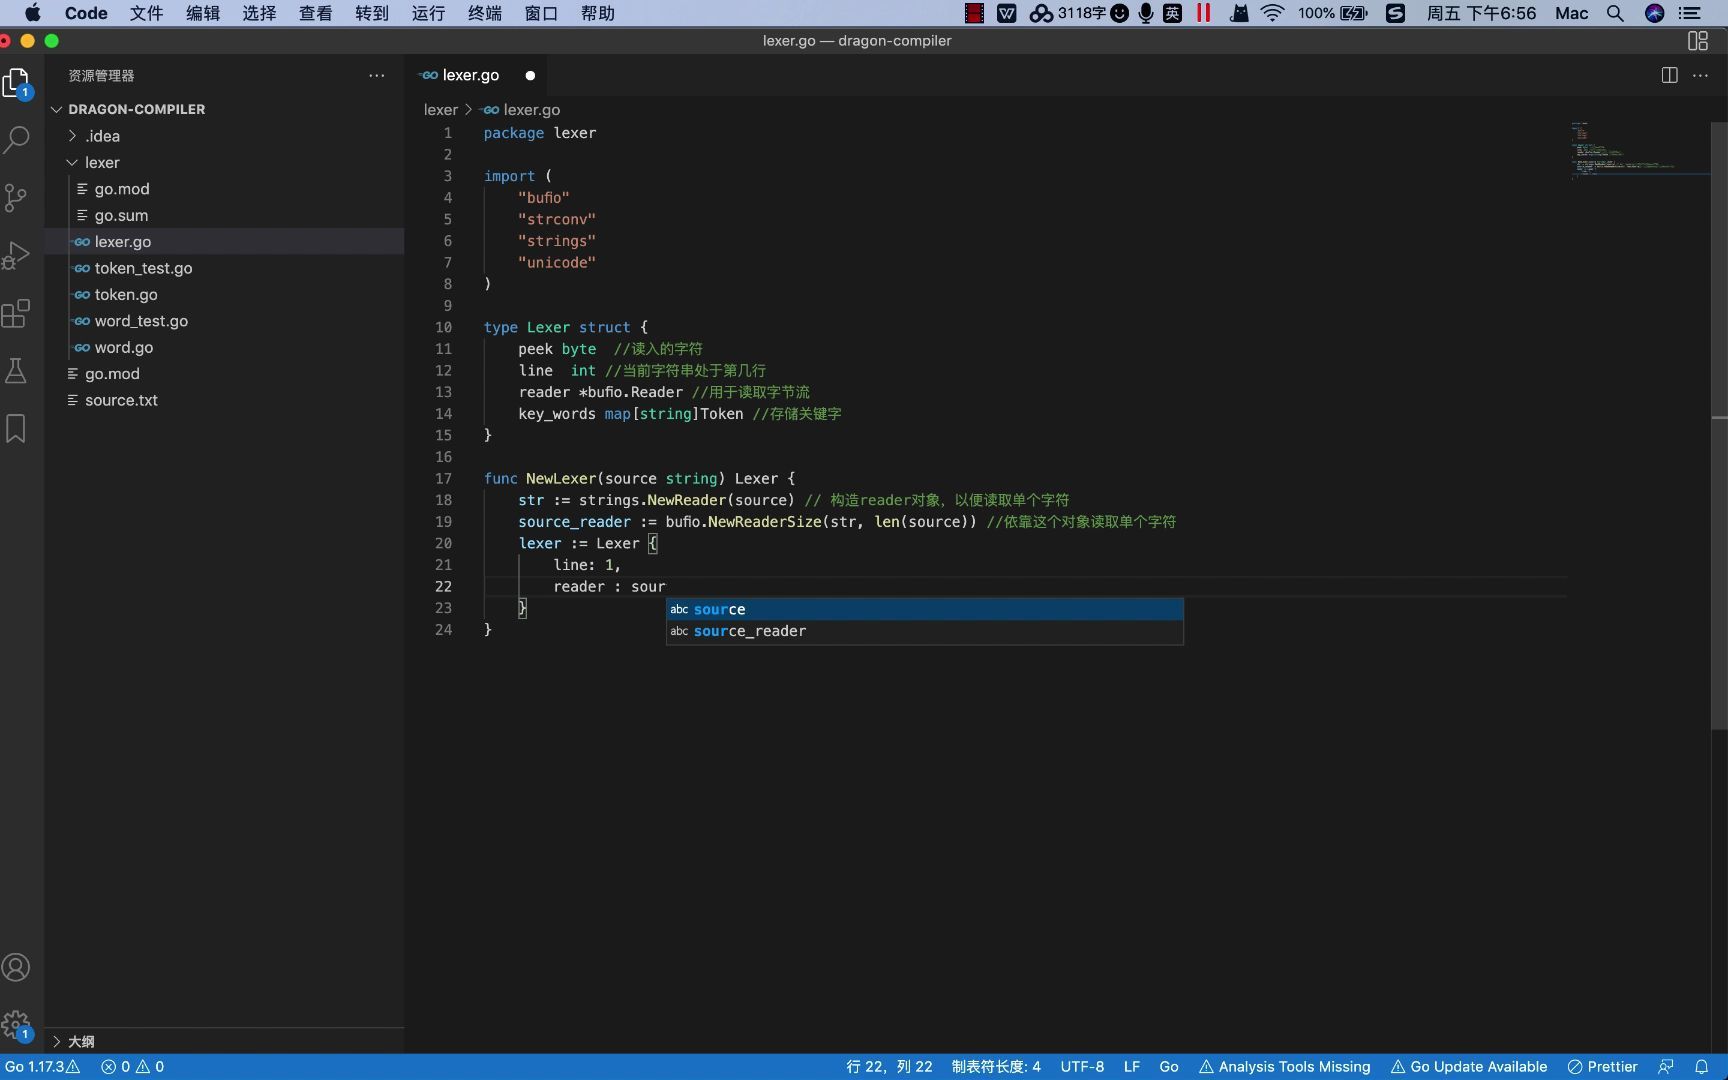This screenshot has height=1080, width=1728.
Task: Click line number 17 in gutter
Action: coord(443,478)
